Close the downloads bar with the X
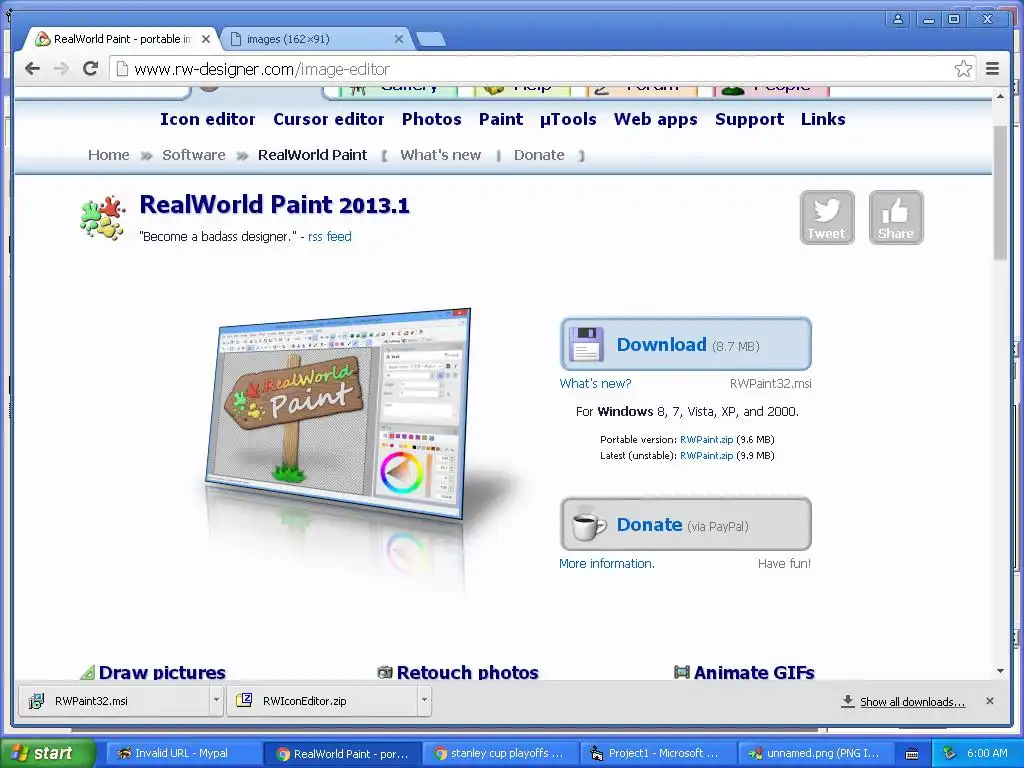The width and height of the screenshot is (1024, 768). pyautogui.click(x=990, y=701)
